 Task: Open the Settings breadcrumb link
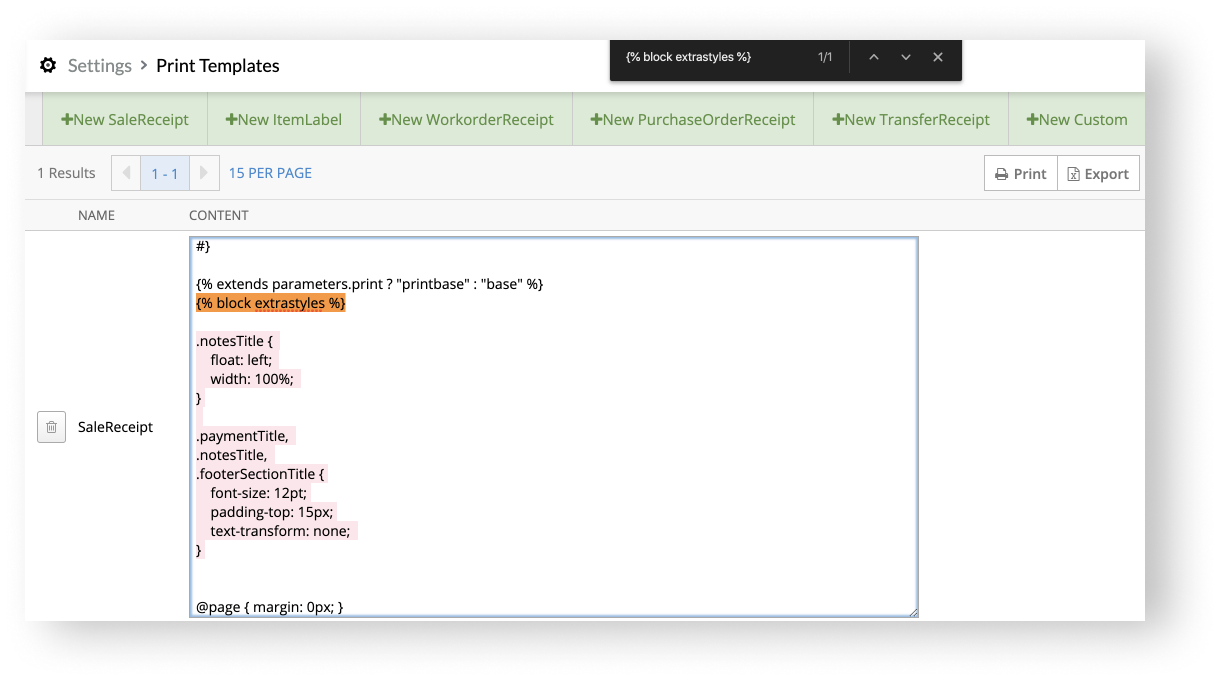pyautogui.click(x=99, y=66)
